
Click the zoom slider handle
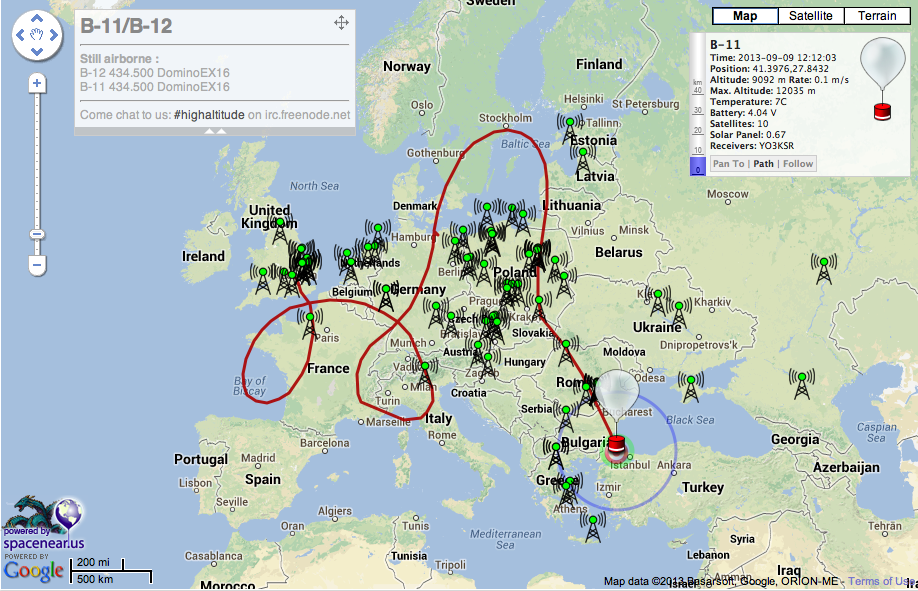coord(37,234)
